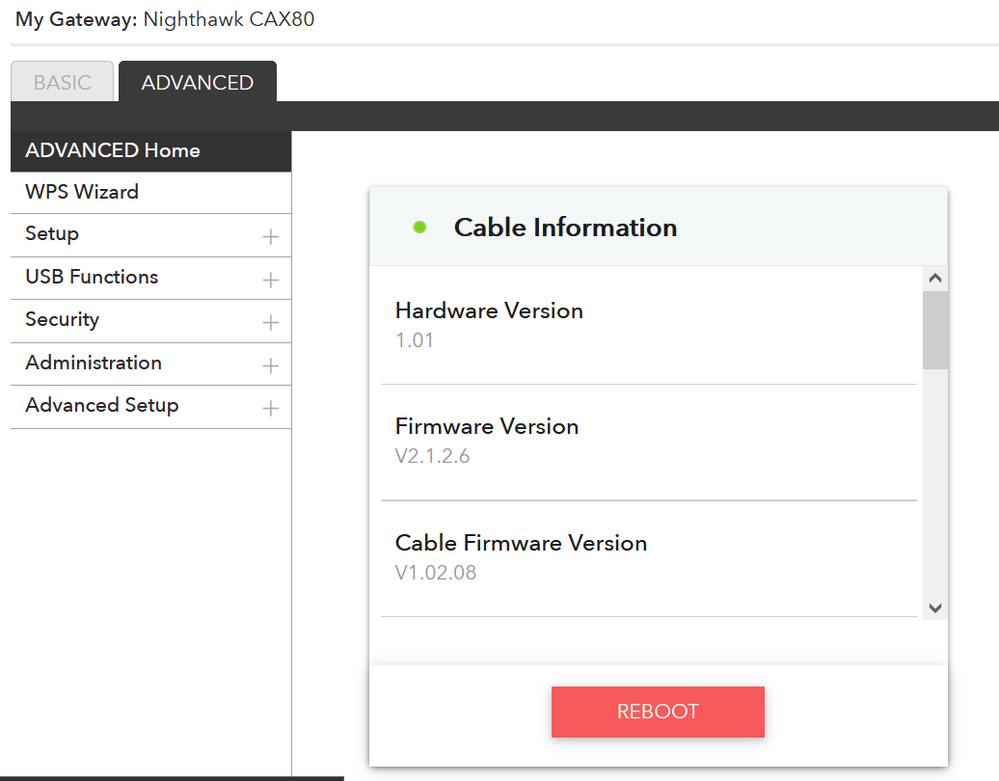This screenshot has width=999, height=781.
Task: Select ADVANCED Home in the sidebar
Action: (110, 150)
